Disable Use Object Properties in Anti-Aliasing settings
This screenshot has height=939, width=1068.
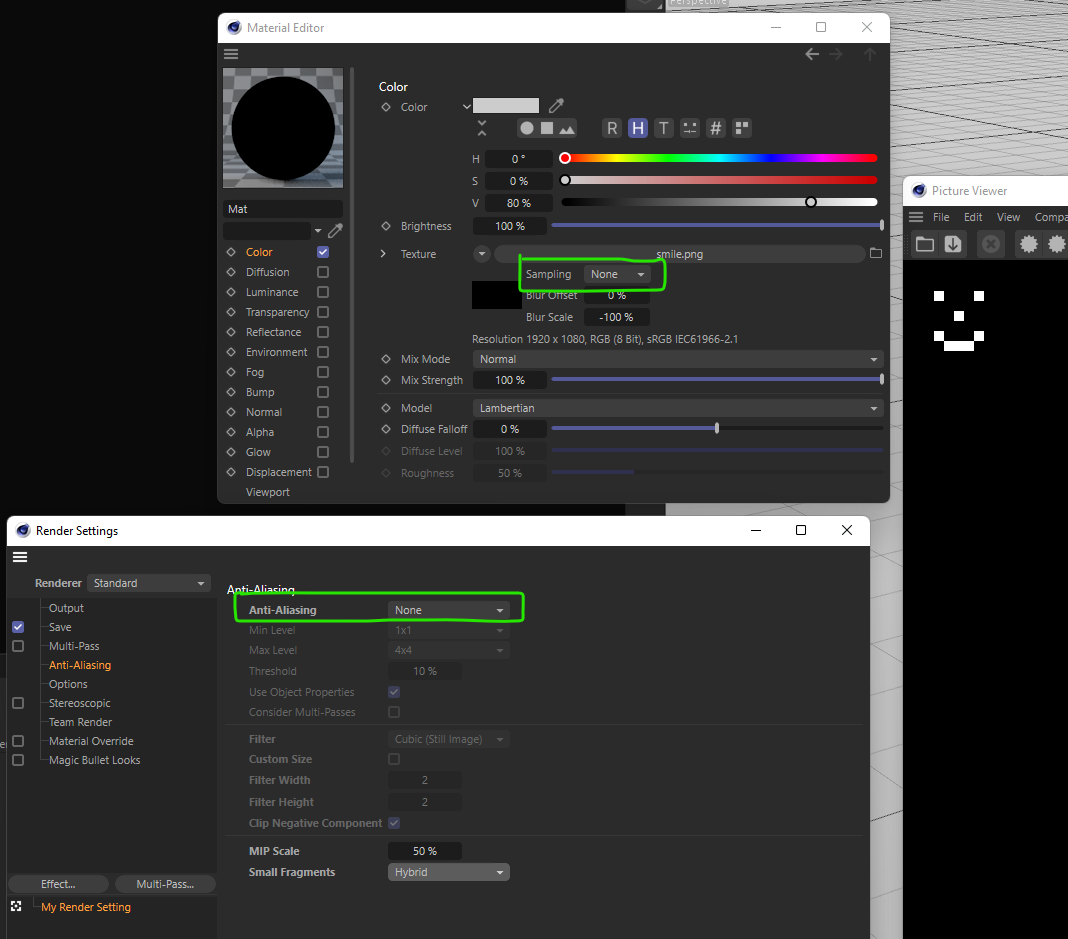[x=394, y=691]
